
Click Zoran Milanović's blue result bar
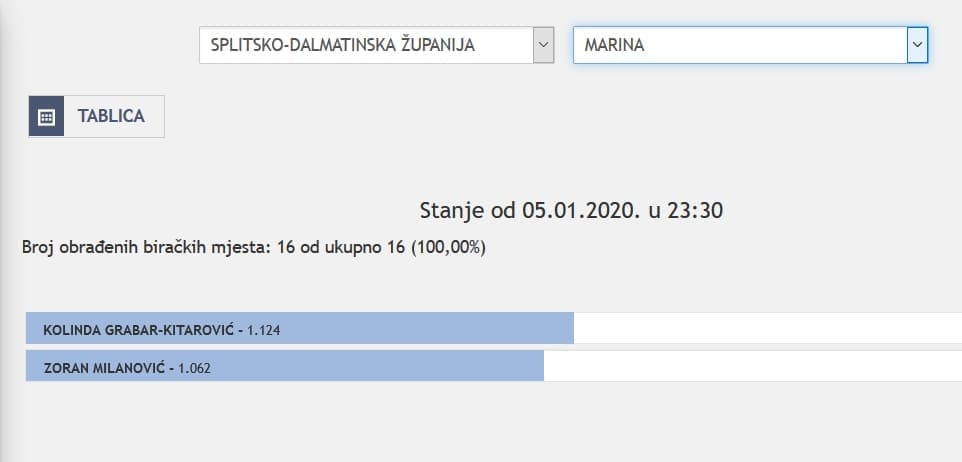coord(400,367)
